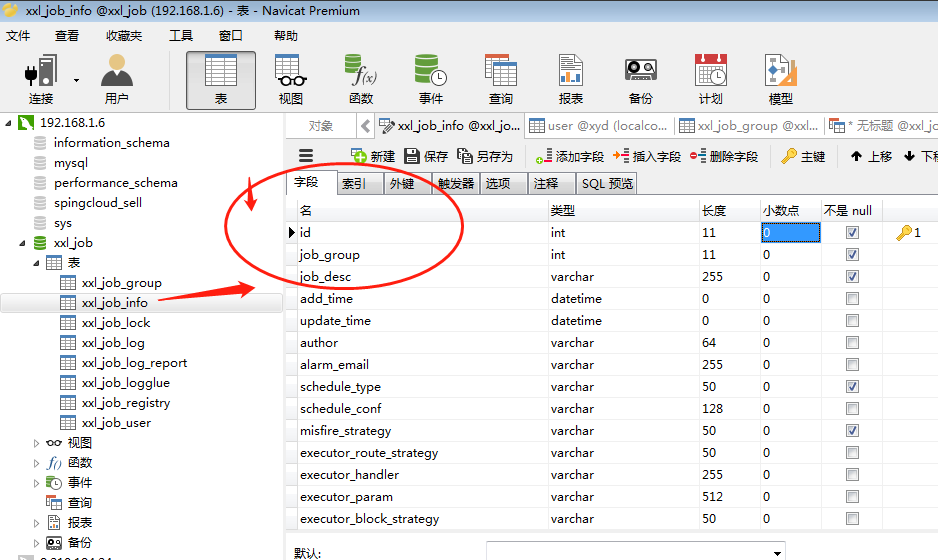Switch to user @xyd document tab
The height and width of the screenshot is (560, 938).
599,126
